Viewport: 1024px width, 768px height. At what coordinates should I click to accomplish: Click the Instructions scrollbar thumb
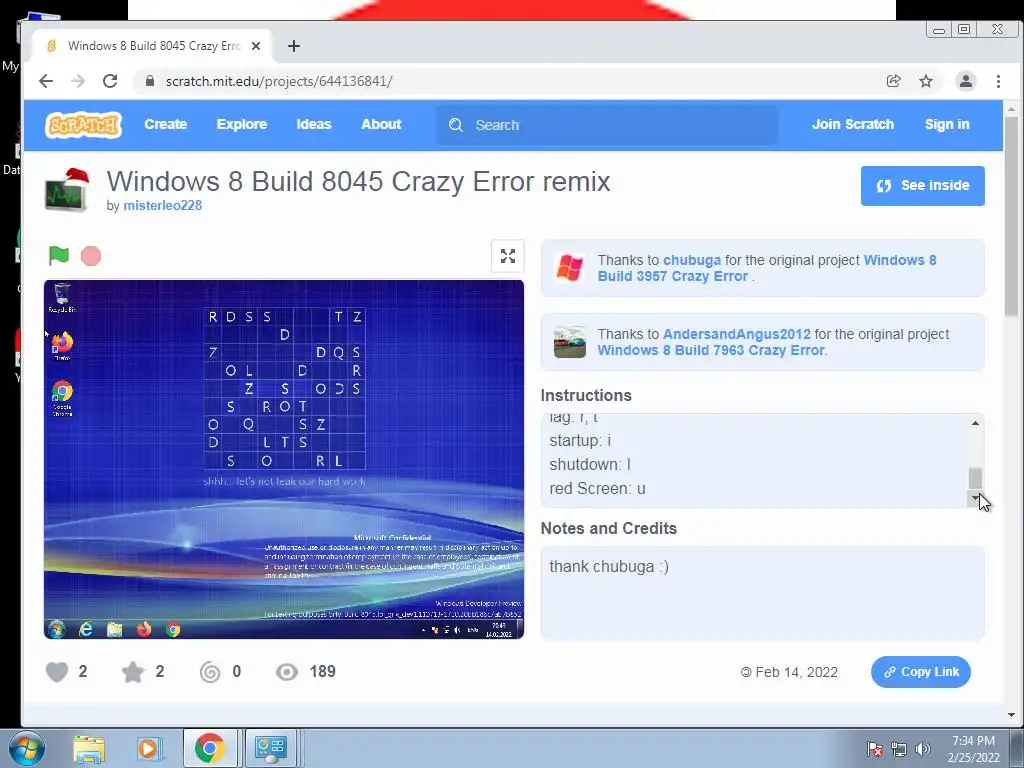tap(975, 478)
